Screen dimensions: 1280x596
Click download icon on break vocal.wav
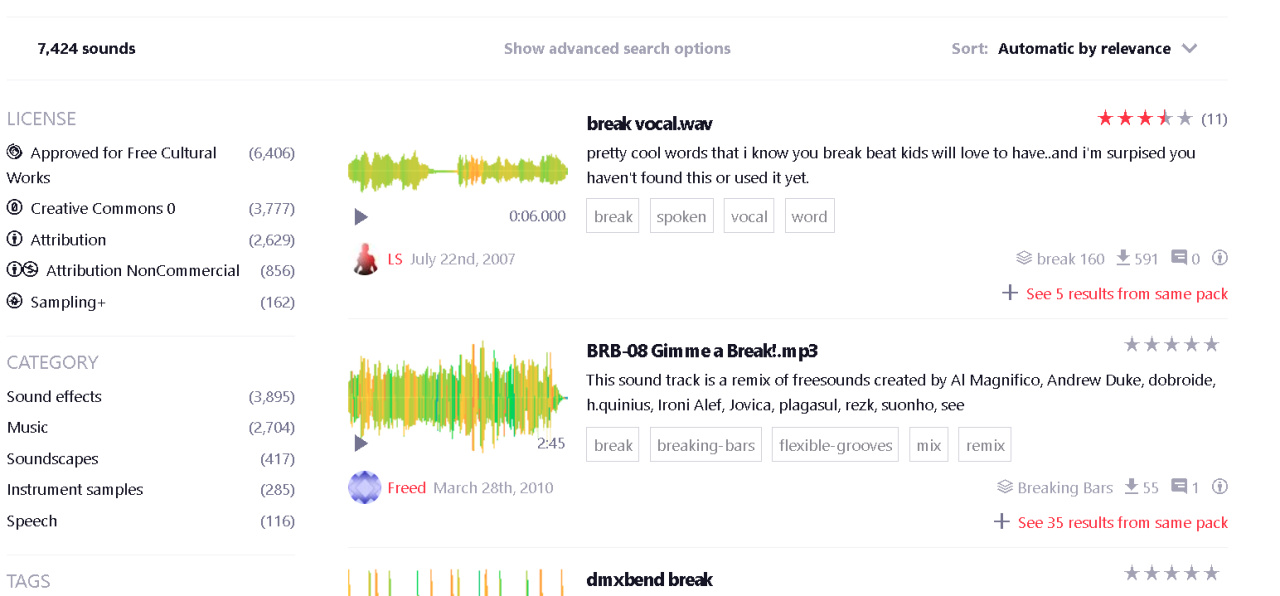[1123, 258]
